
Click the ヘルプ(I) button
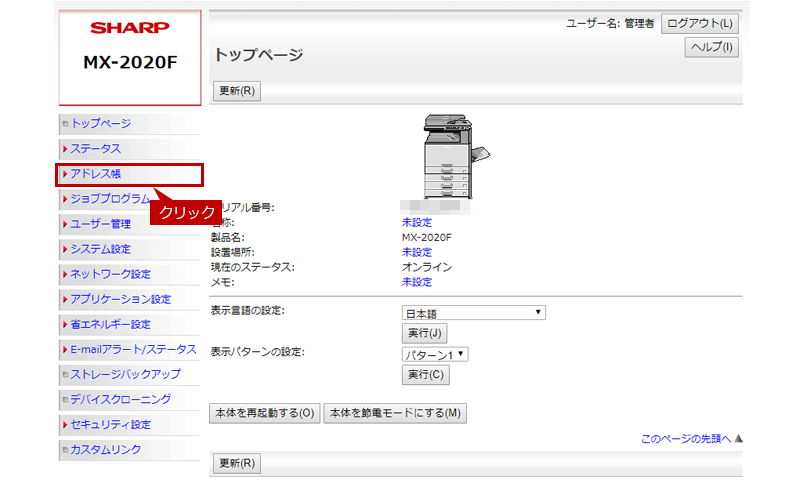click(x=711, y=47)
